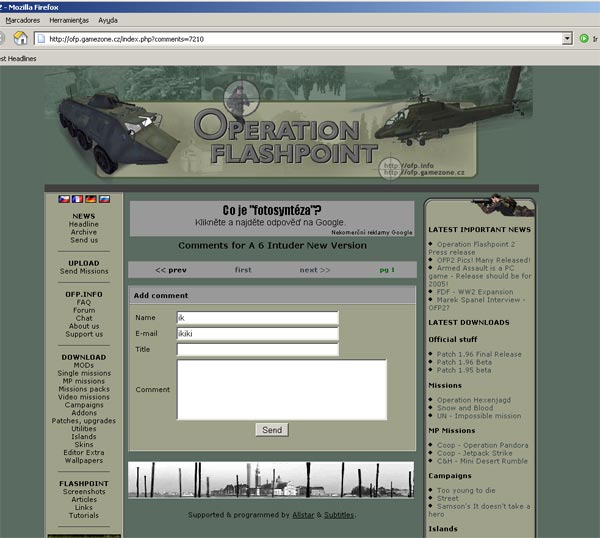Click the Comment text area
The width and height of the screenshot is (600, 538).
pyautogui.click(x=282, y=390)
